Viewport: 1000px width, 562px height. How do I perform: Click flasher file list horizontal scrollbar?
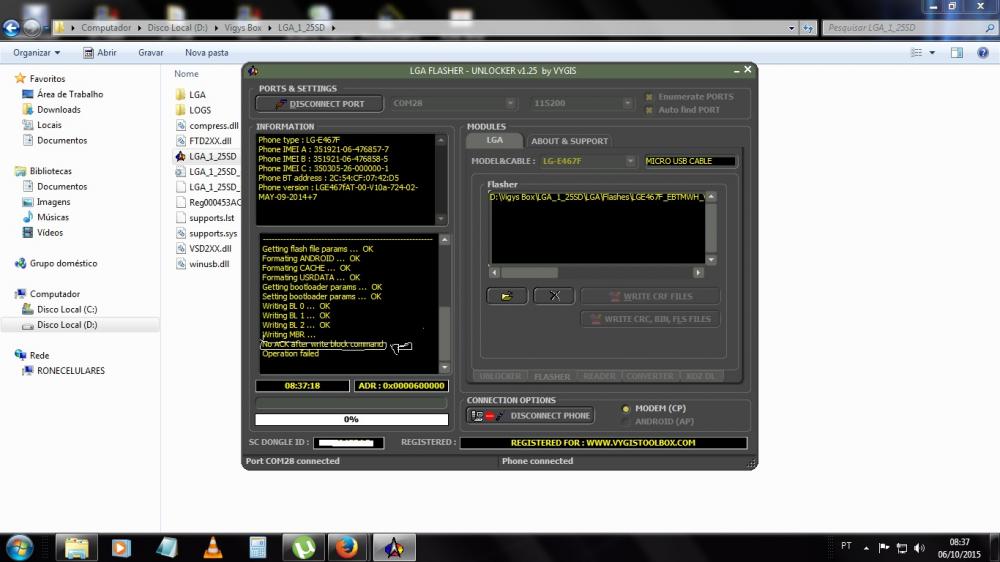pyautogui.click(x=596, y=272)
